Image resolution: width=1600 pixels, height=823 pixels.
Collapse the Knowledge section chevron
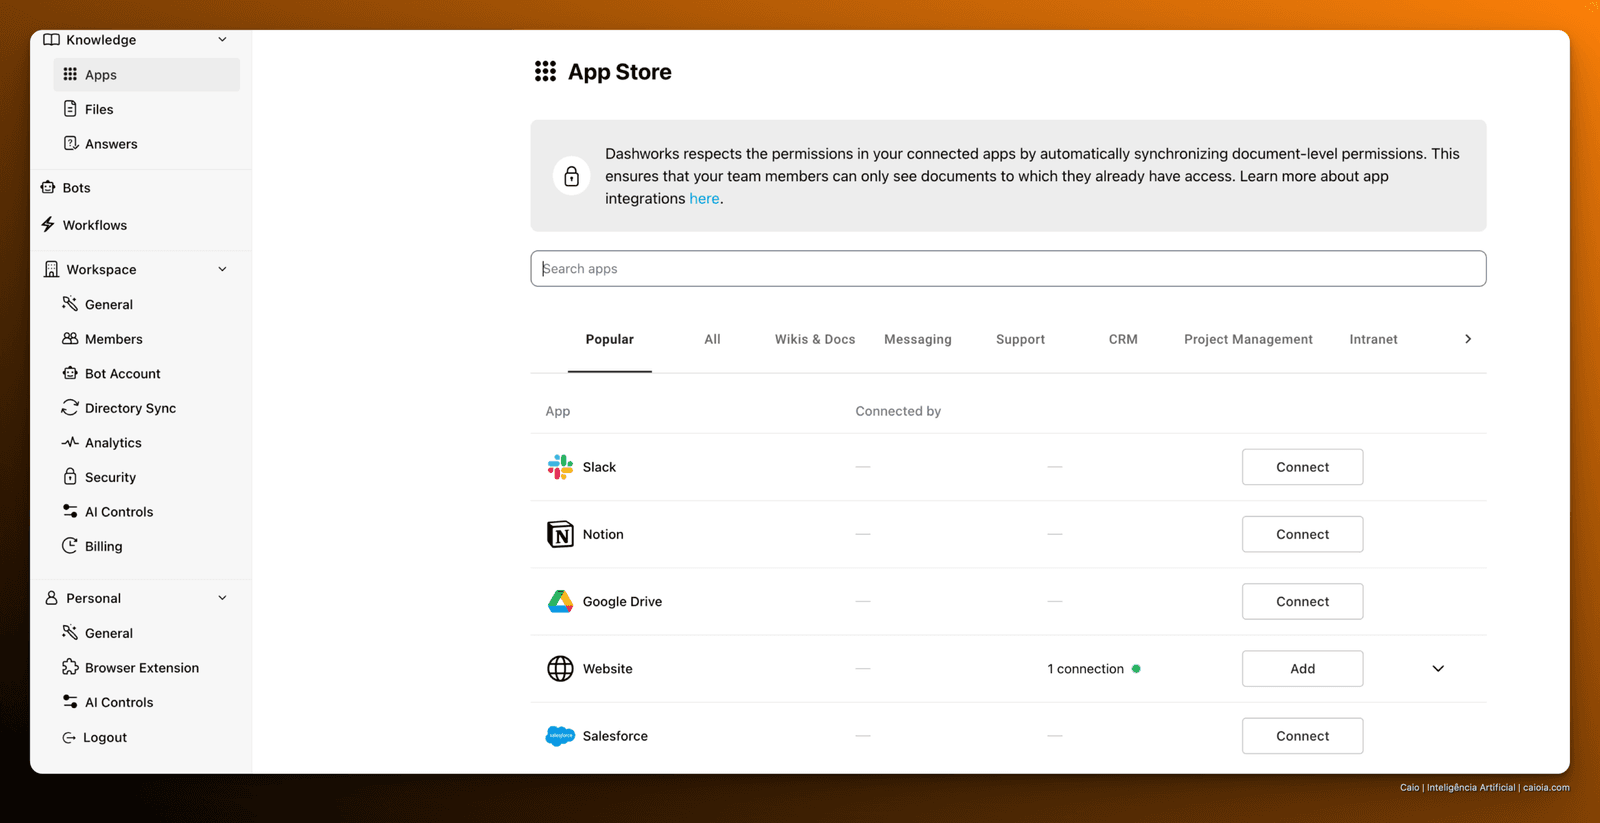click(x=222, y=40)
